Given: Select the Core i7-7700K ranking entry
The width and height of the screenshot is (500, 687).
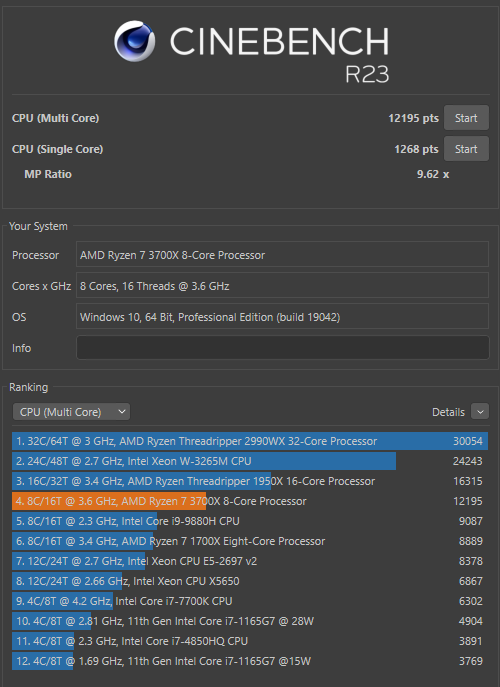Looking at the screenshot, I should [x=250, y=601].
